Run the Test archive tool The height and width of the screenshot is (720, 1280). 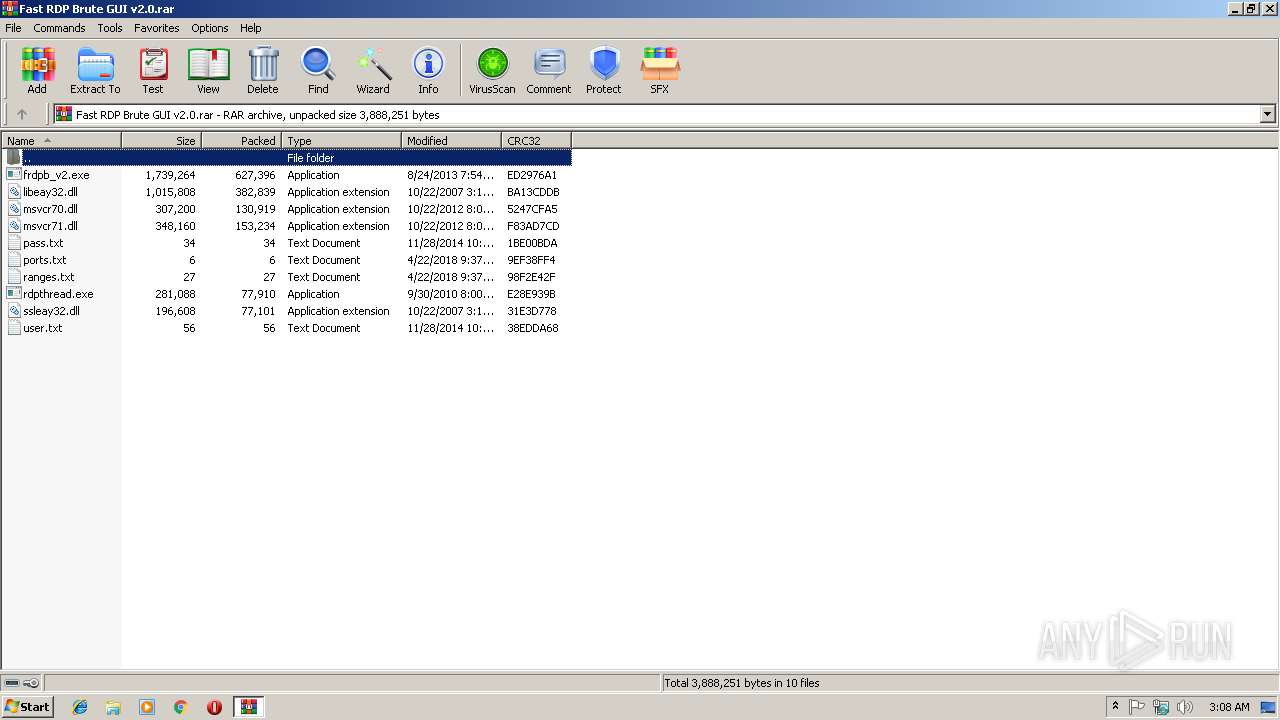pyautogui.click(x=153, y=70)
